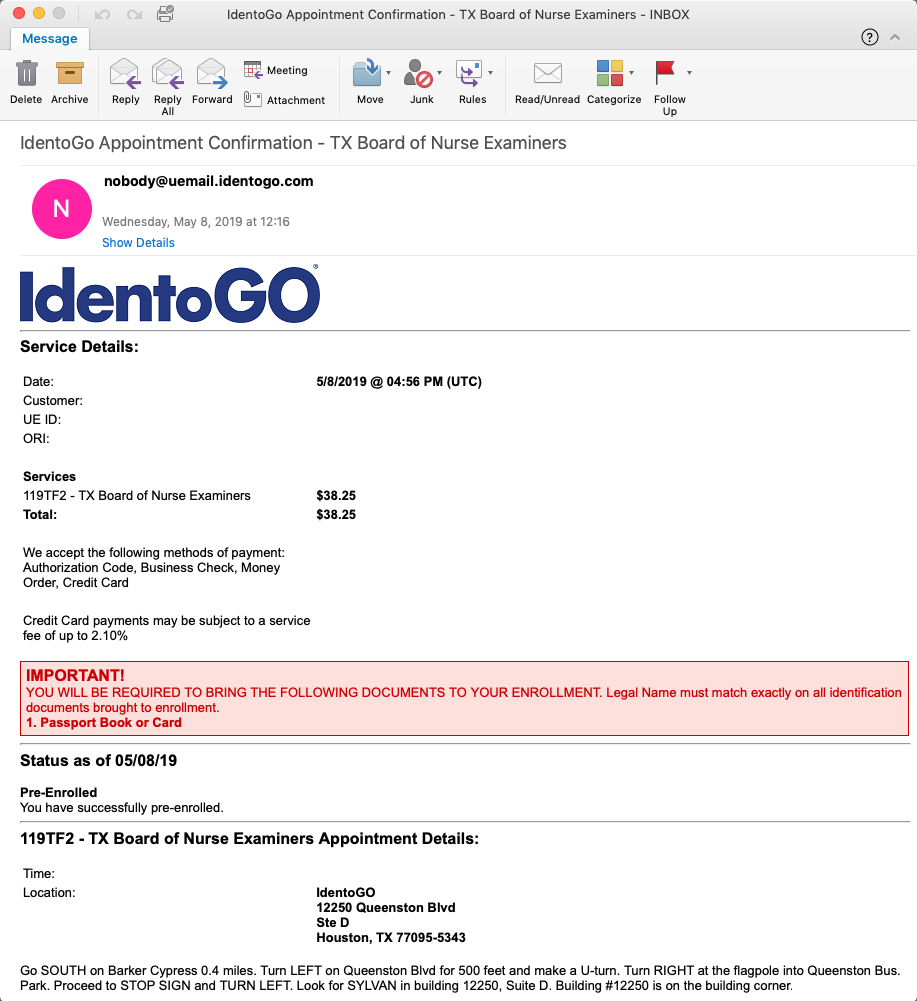
Task: Click the Junk icon
Action: (418, 73)
